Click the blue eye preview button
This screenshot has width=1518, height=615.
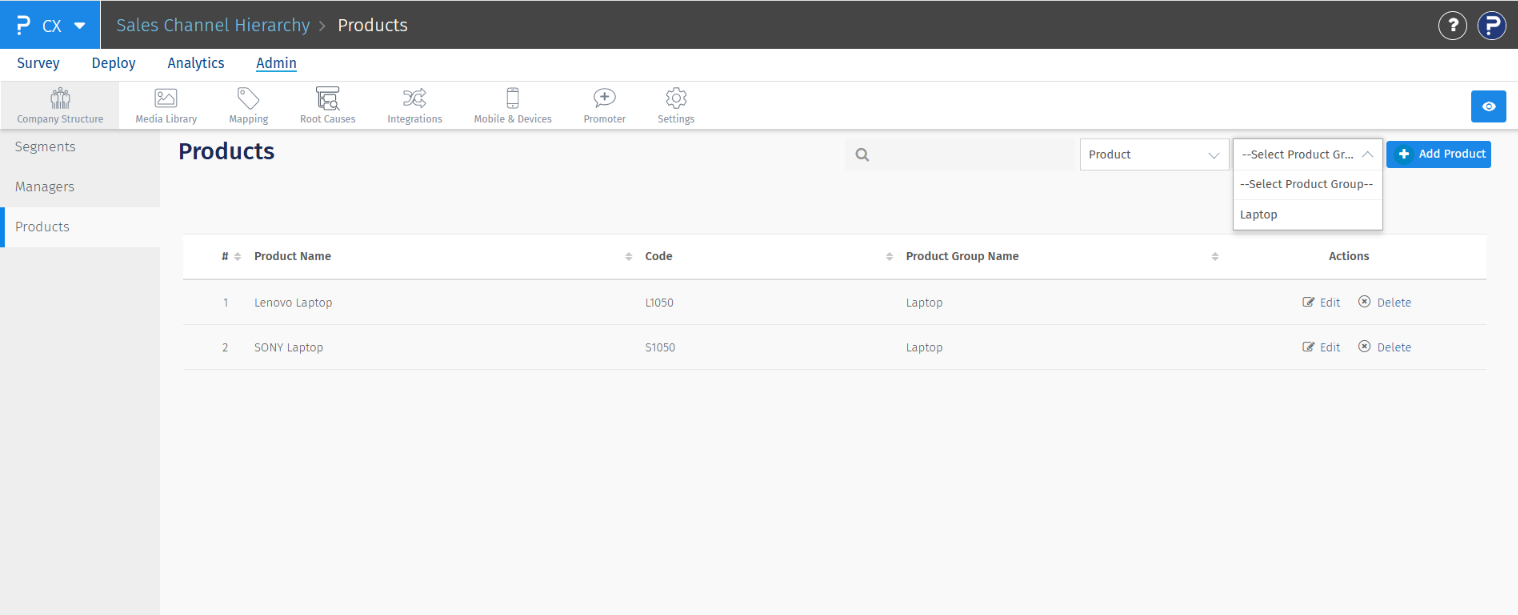coord(1488,106)
